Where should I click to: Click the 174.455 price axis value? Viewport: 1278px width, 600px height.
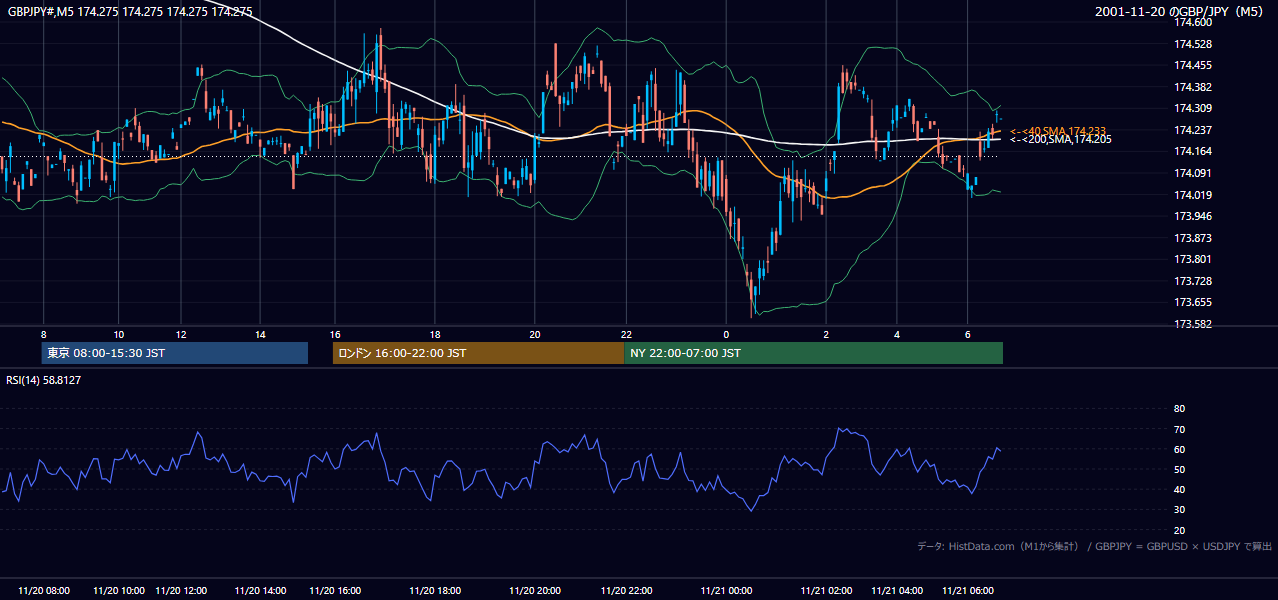pyautogui.click(x=1192, y=65)
